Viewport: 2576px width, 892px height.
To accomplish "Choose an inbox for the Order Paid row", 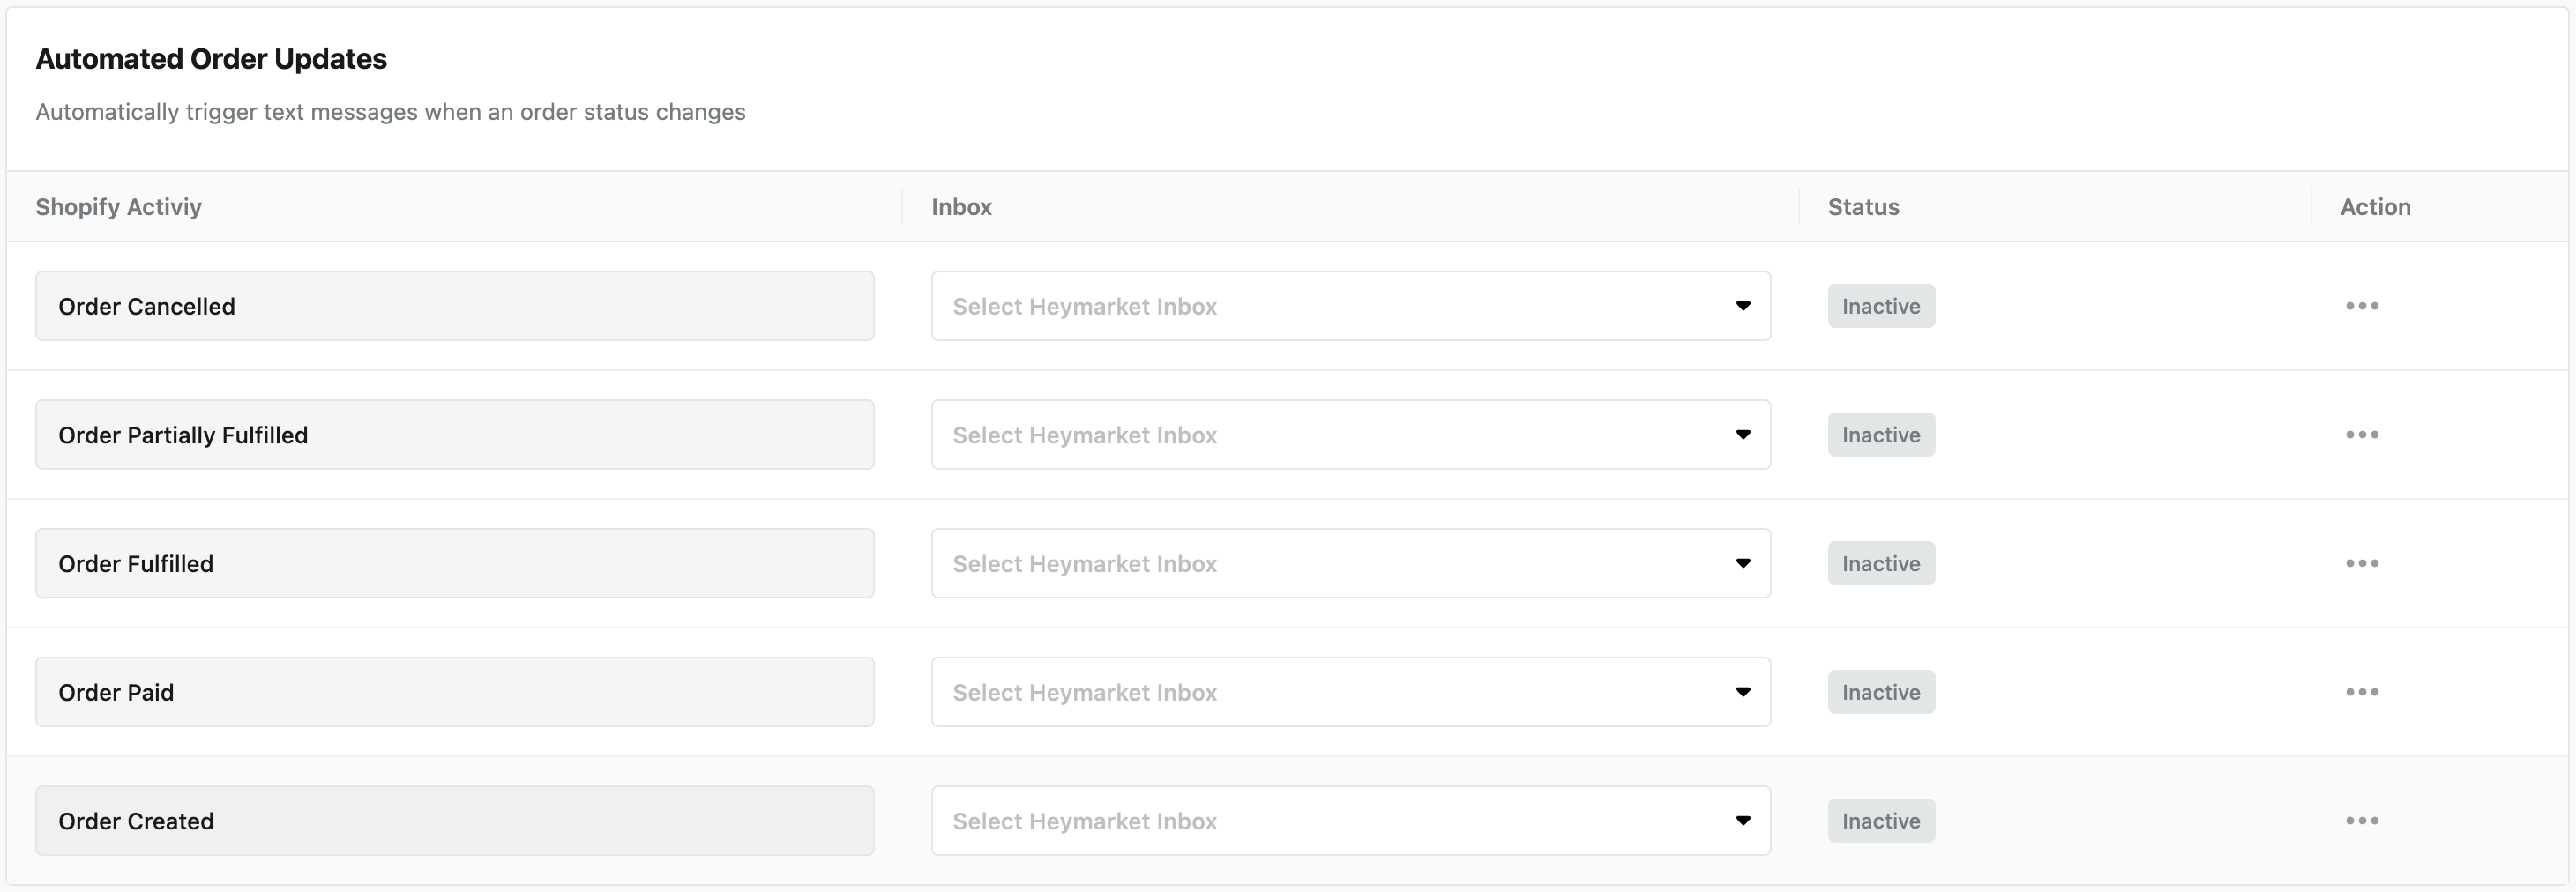I will 1350,692.
